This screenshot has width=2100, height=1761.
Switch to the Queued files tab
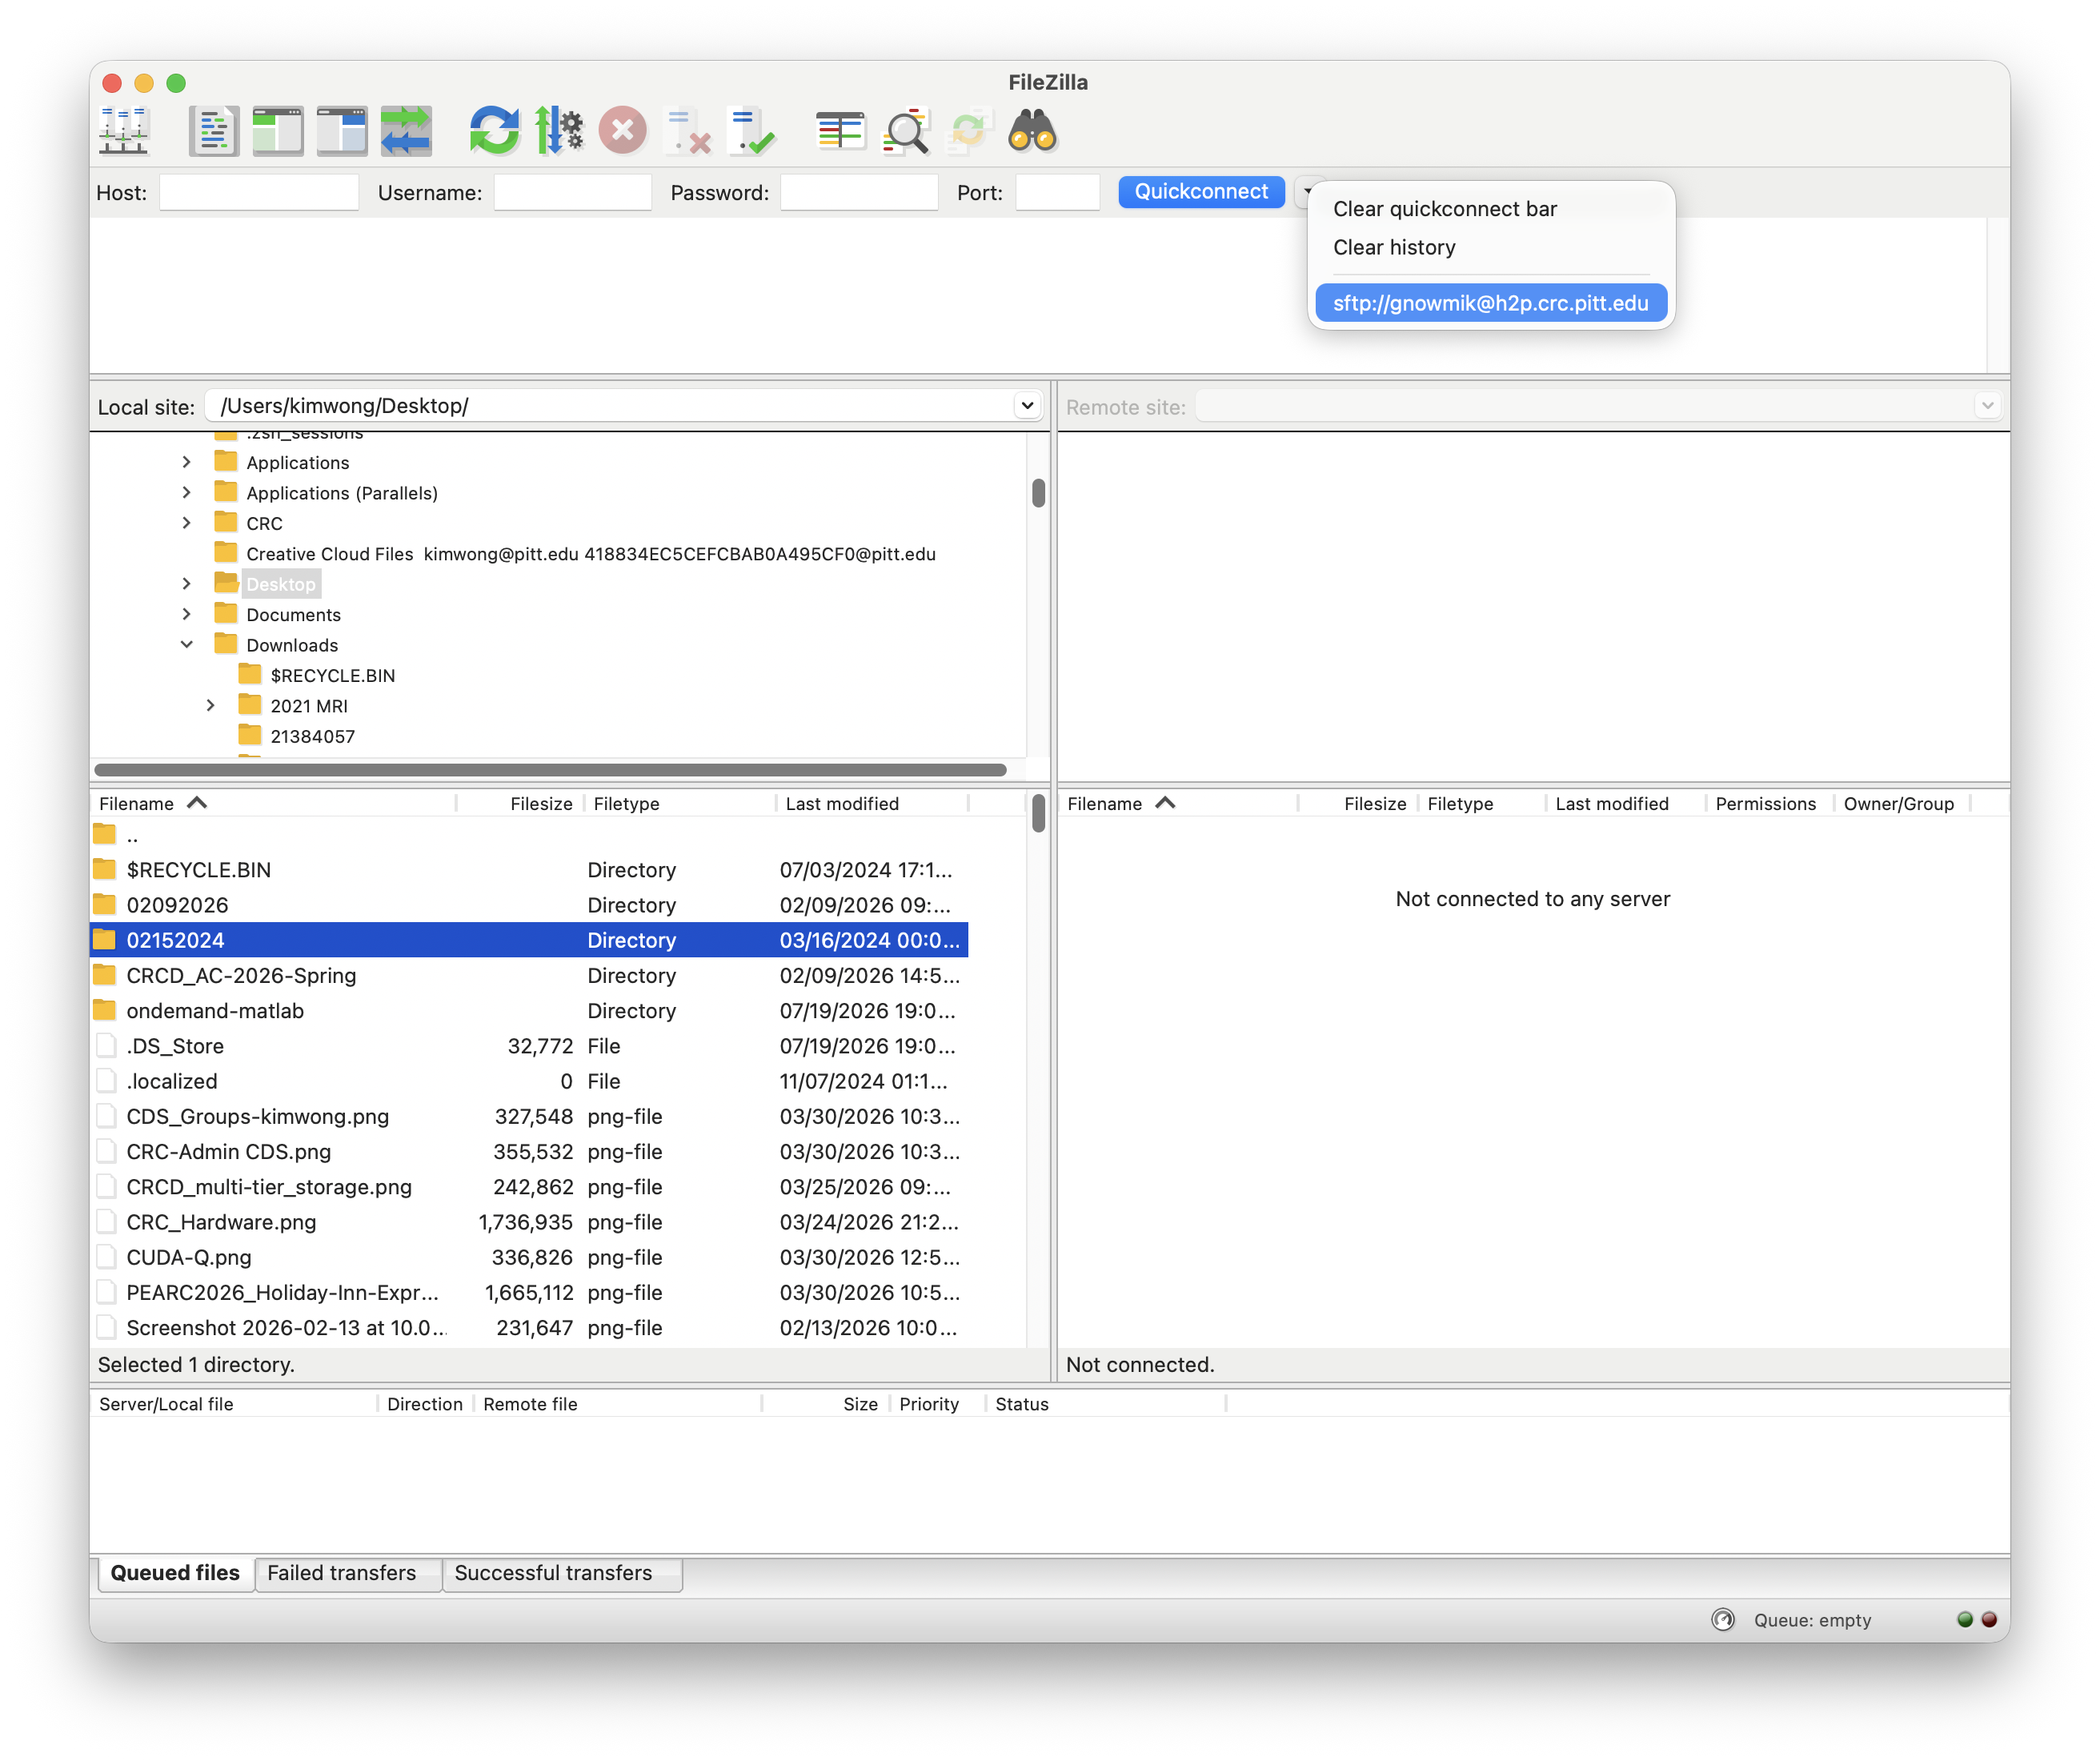tap(175, 1573)
